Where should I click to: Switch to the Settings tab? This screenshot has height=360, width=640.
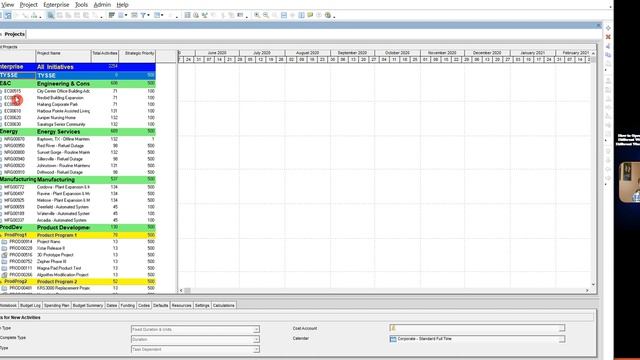point(202,305)
